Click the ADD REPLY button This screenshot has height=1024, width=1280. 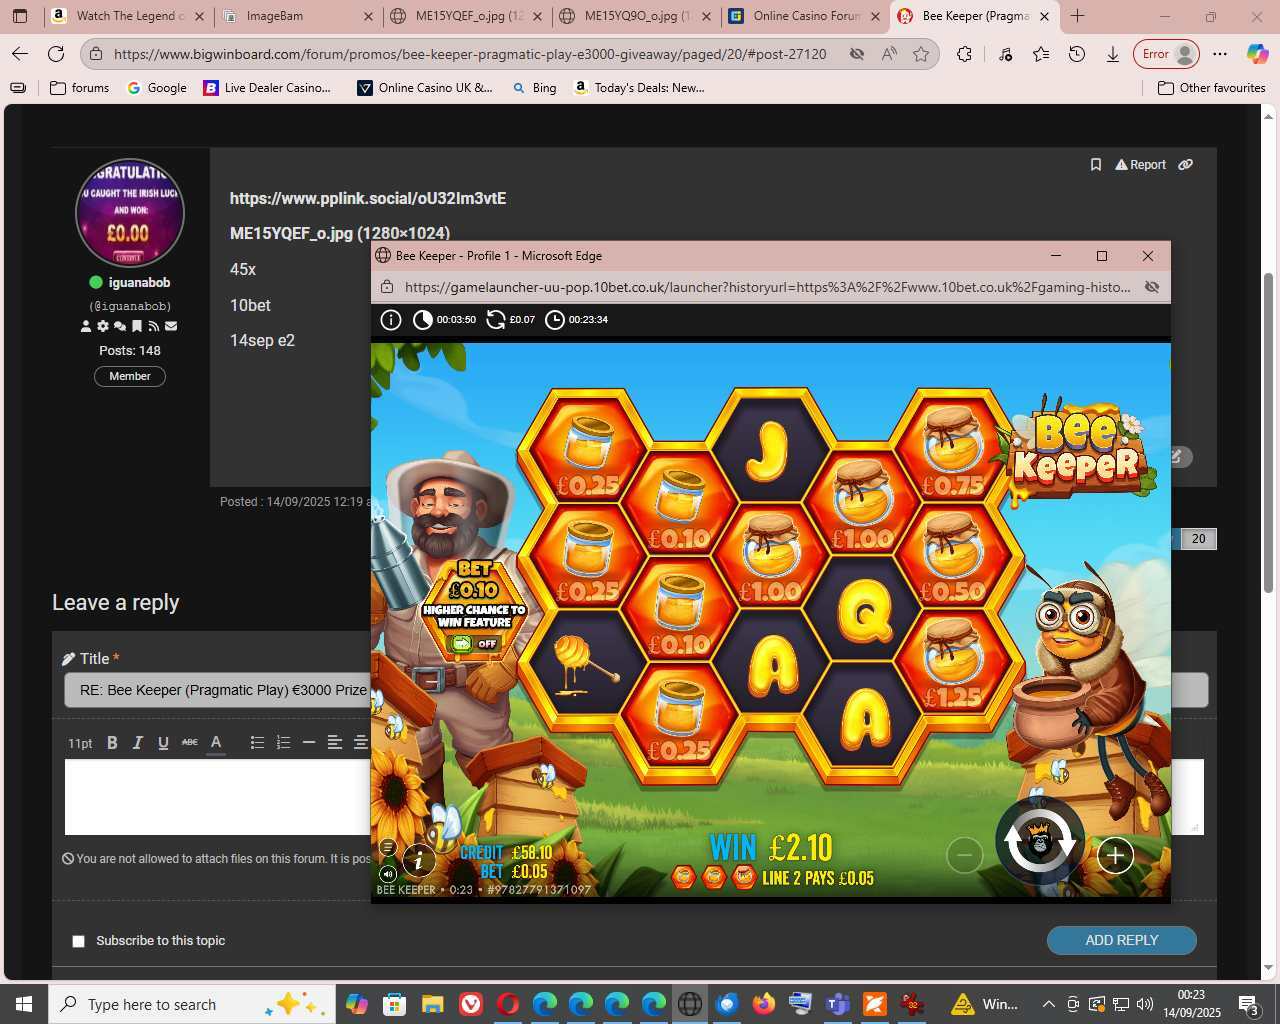pos(1121,940)
